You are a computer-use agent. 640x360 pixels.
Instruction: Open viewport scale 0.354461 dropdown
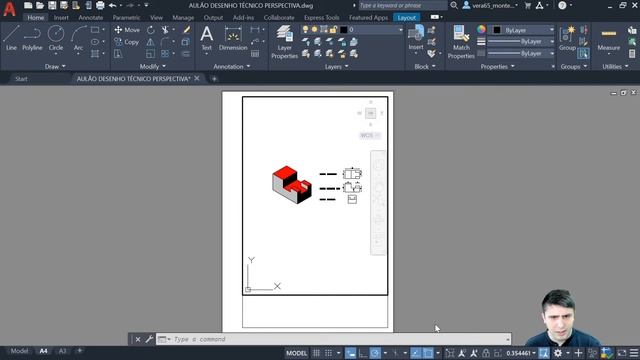521,353
